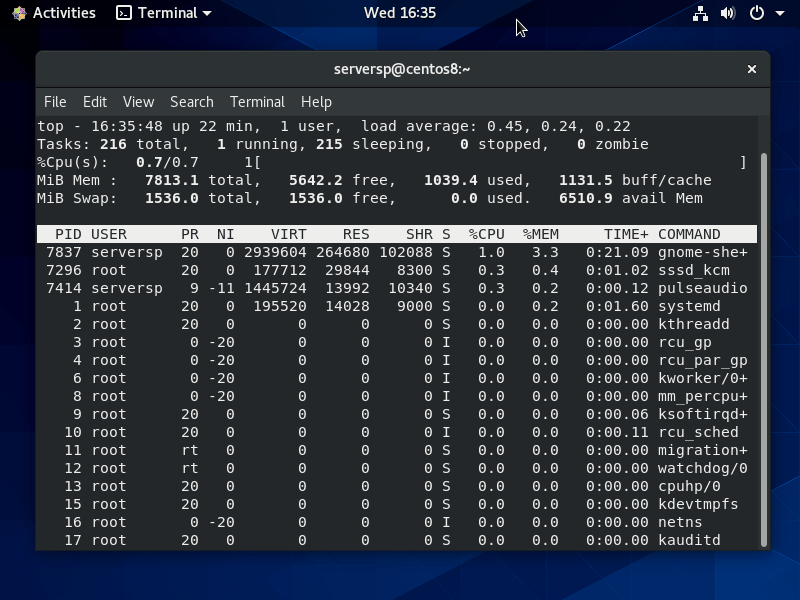Click the Terminal app icon in top bar
This screenshot has width=800, height=600.
tap(124, 13)
